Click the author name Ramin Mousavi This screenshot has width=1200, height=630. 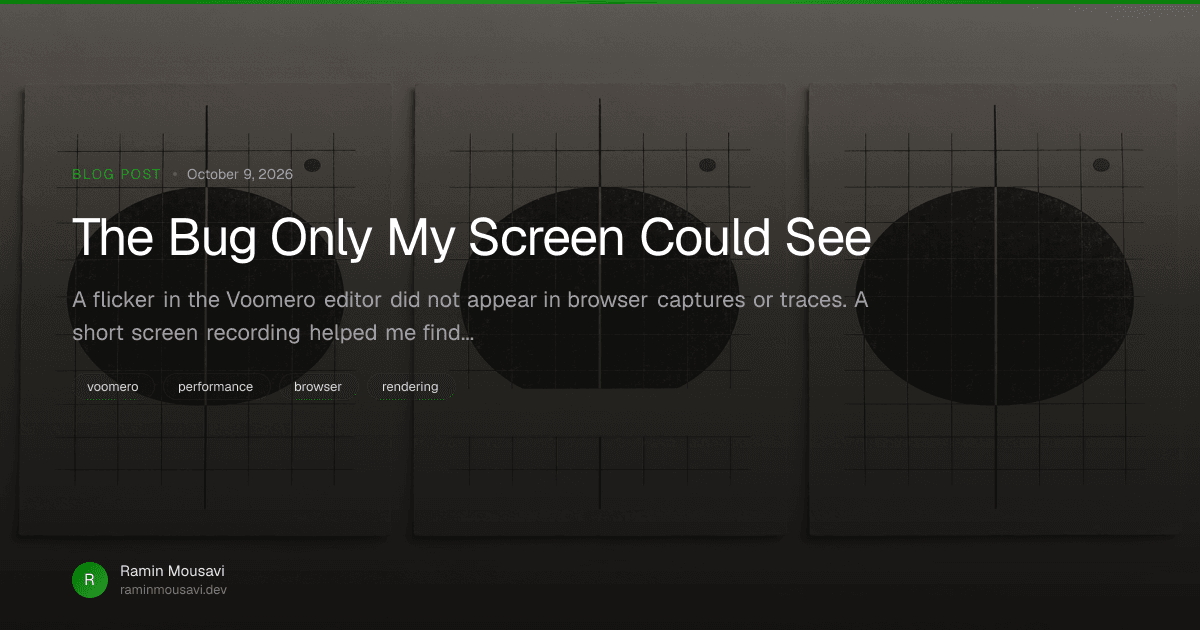click(172, 571)
